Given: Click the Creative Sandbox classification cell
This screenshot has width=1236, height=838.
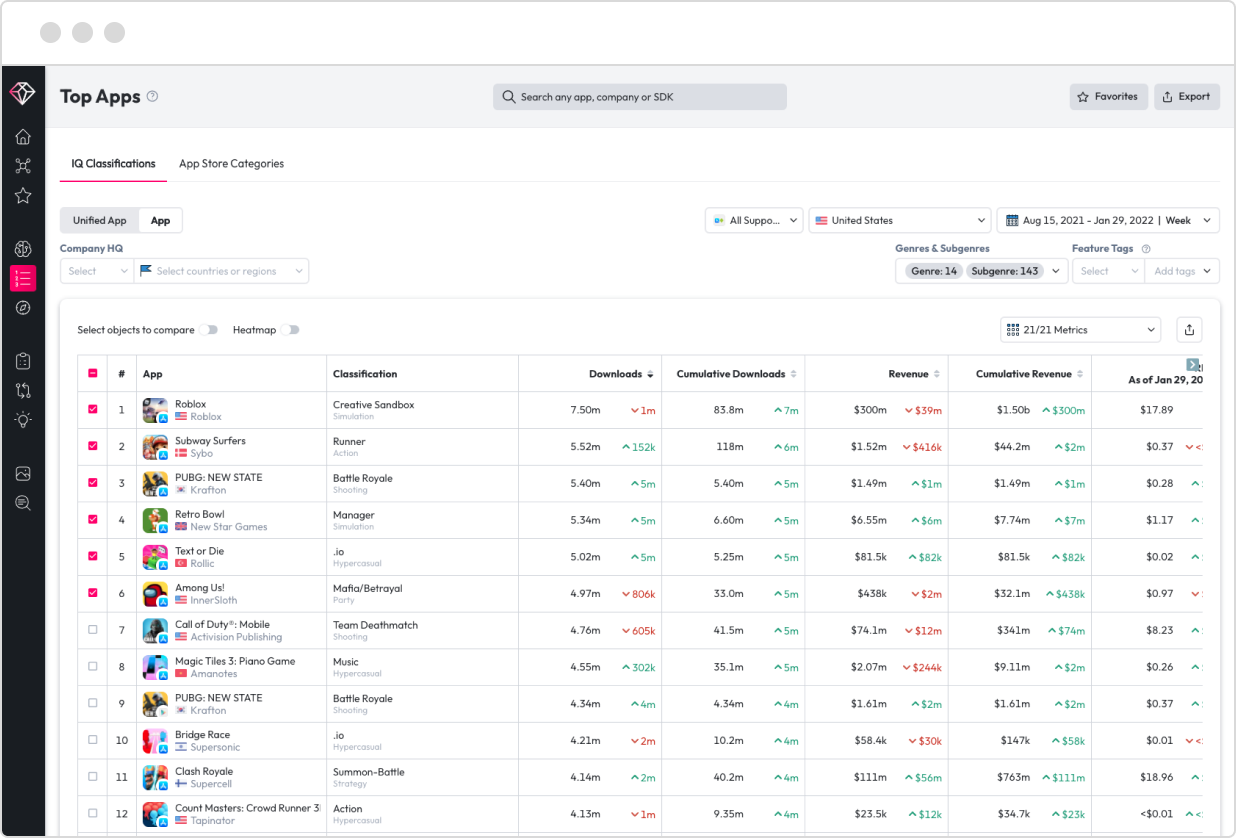Looking at the screenshot, I should point(374,405).
